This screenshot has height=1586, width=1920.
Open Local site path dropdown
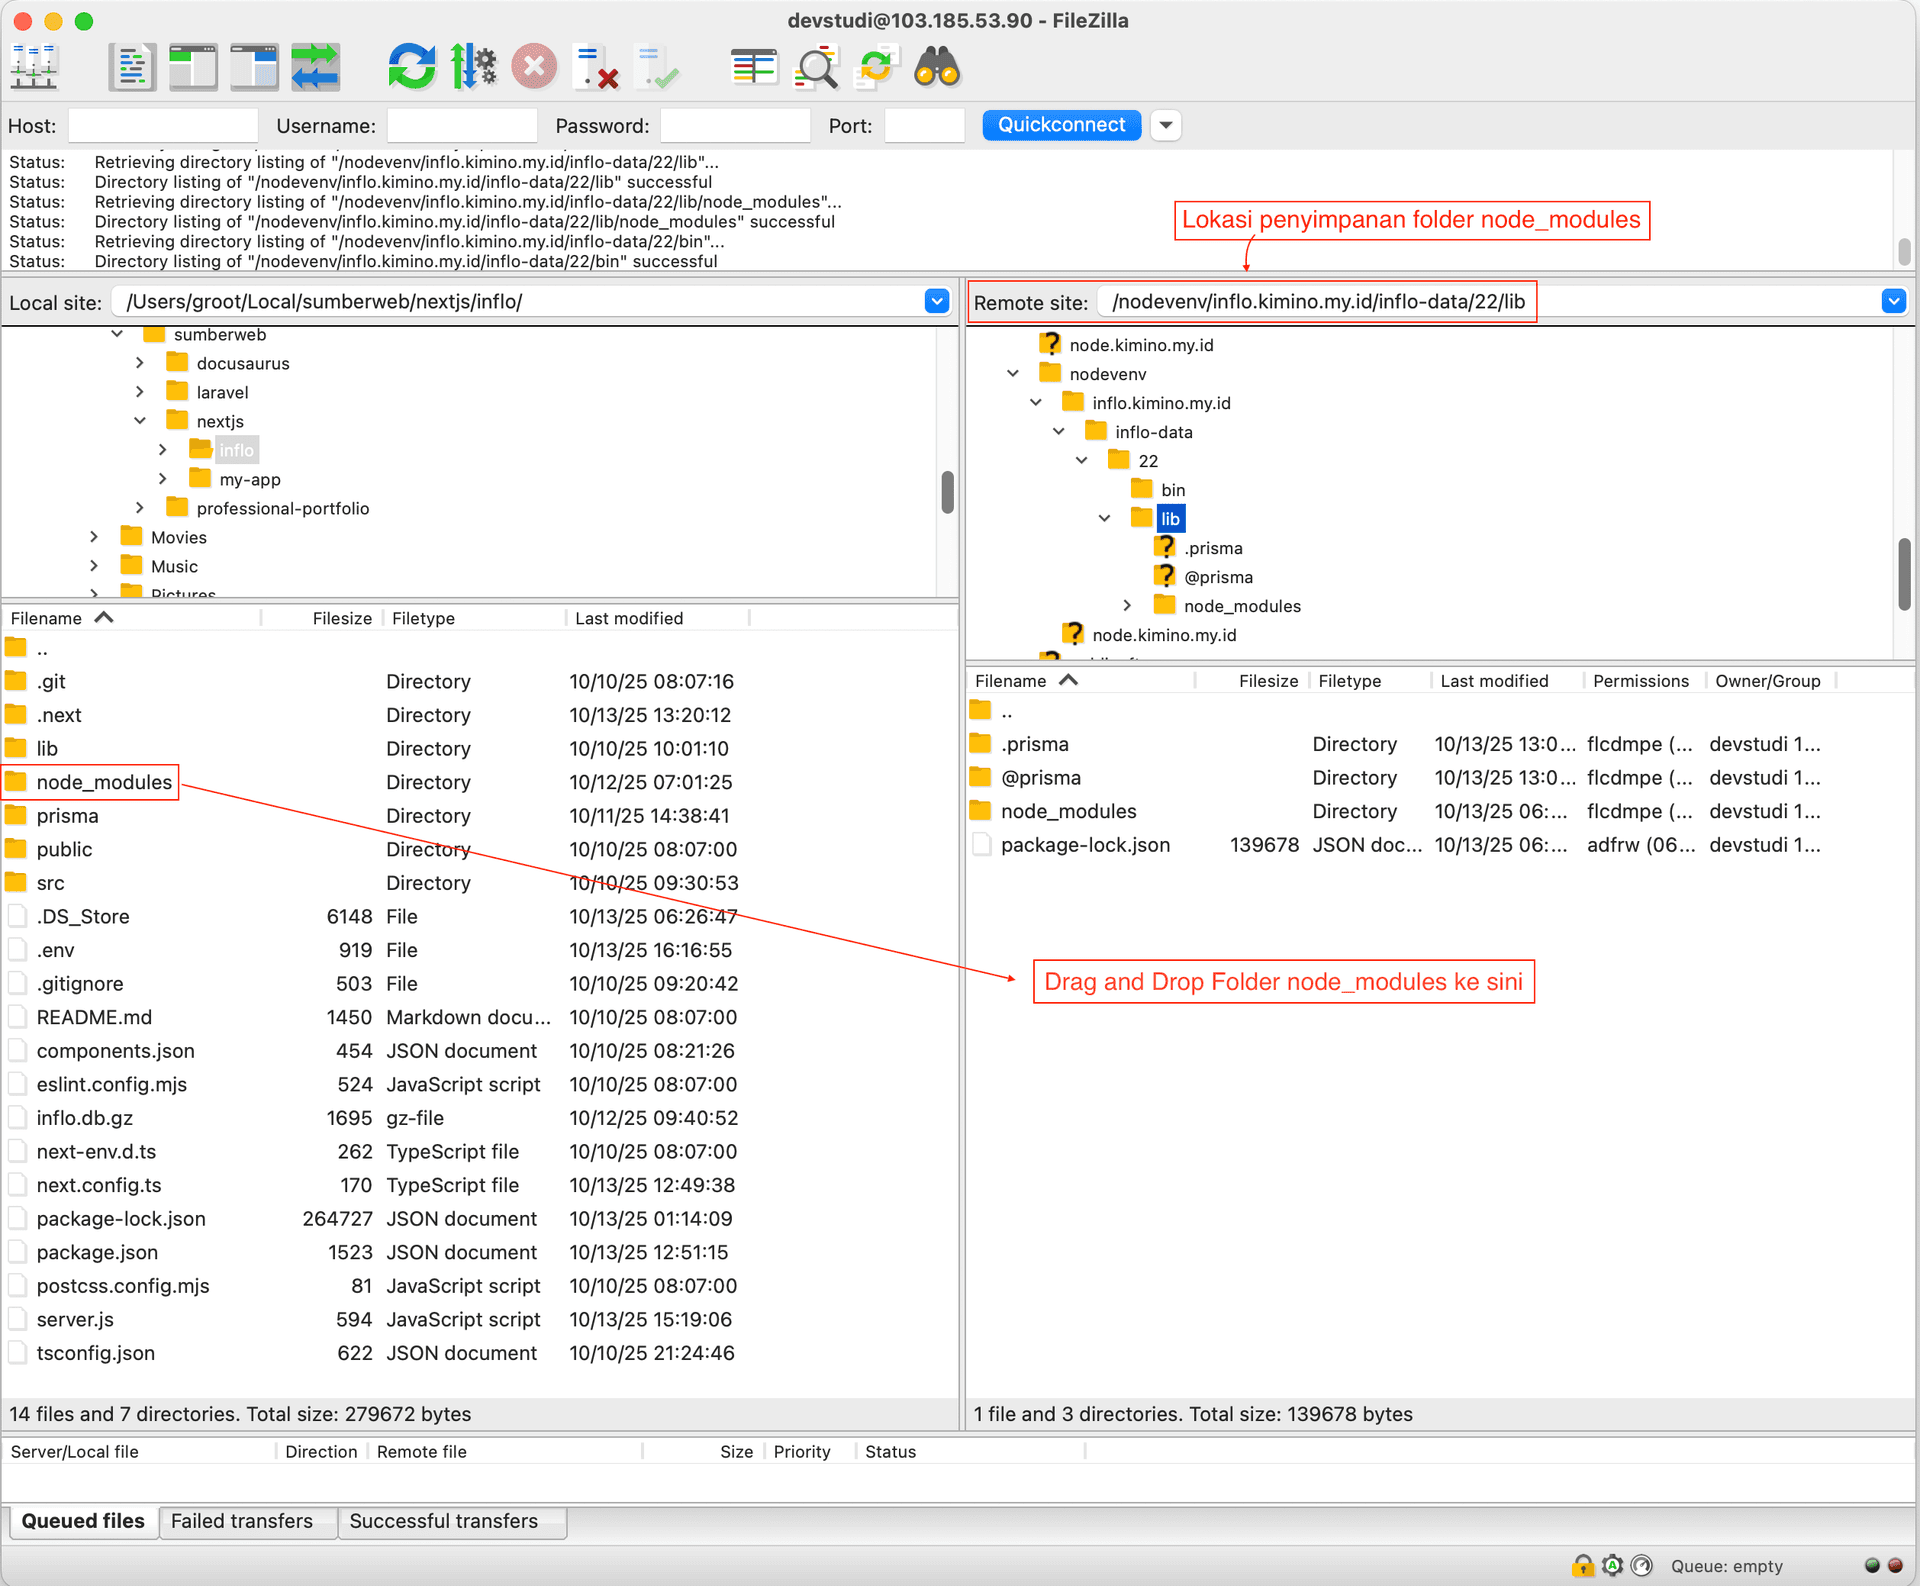point(936,301)
